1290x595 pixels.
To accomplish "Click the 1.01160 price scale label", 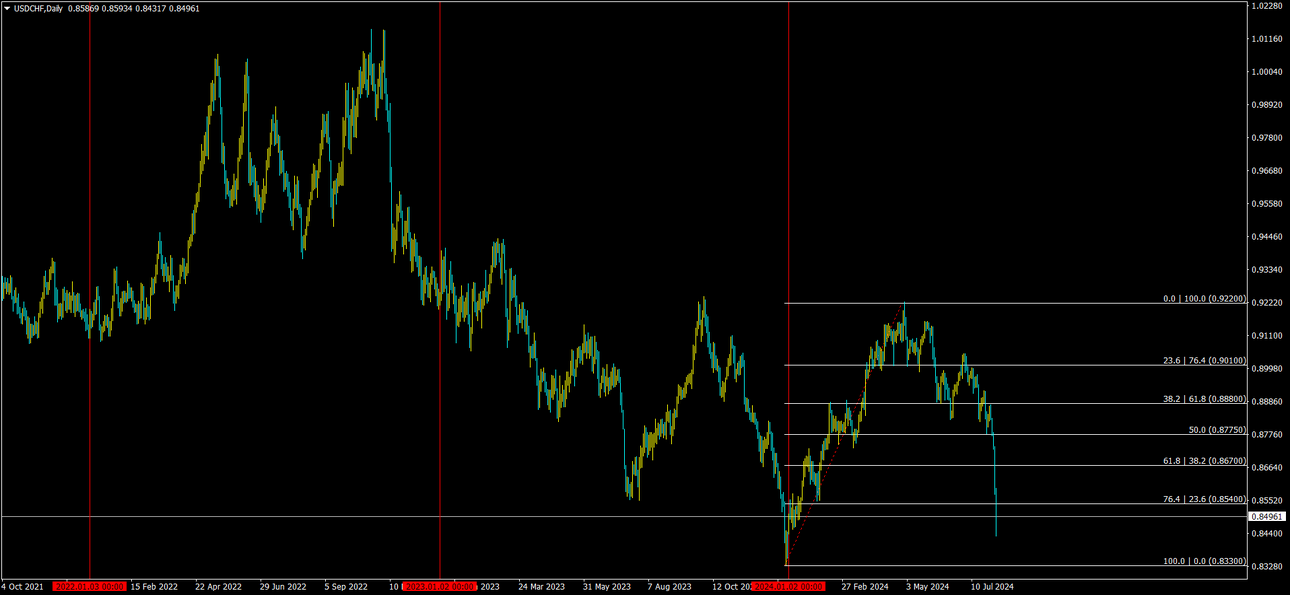I will (1267, 39).
